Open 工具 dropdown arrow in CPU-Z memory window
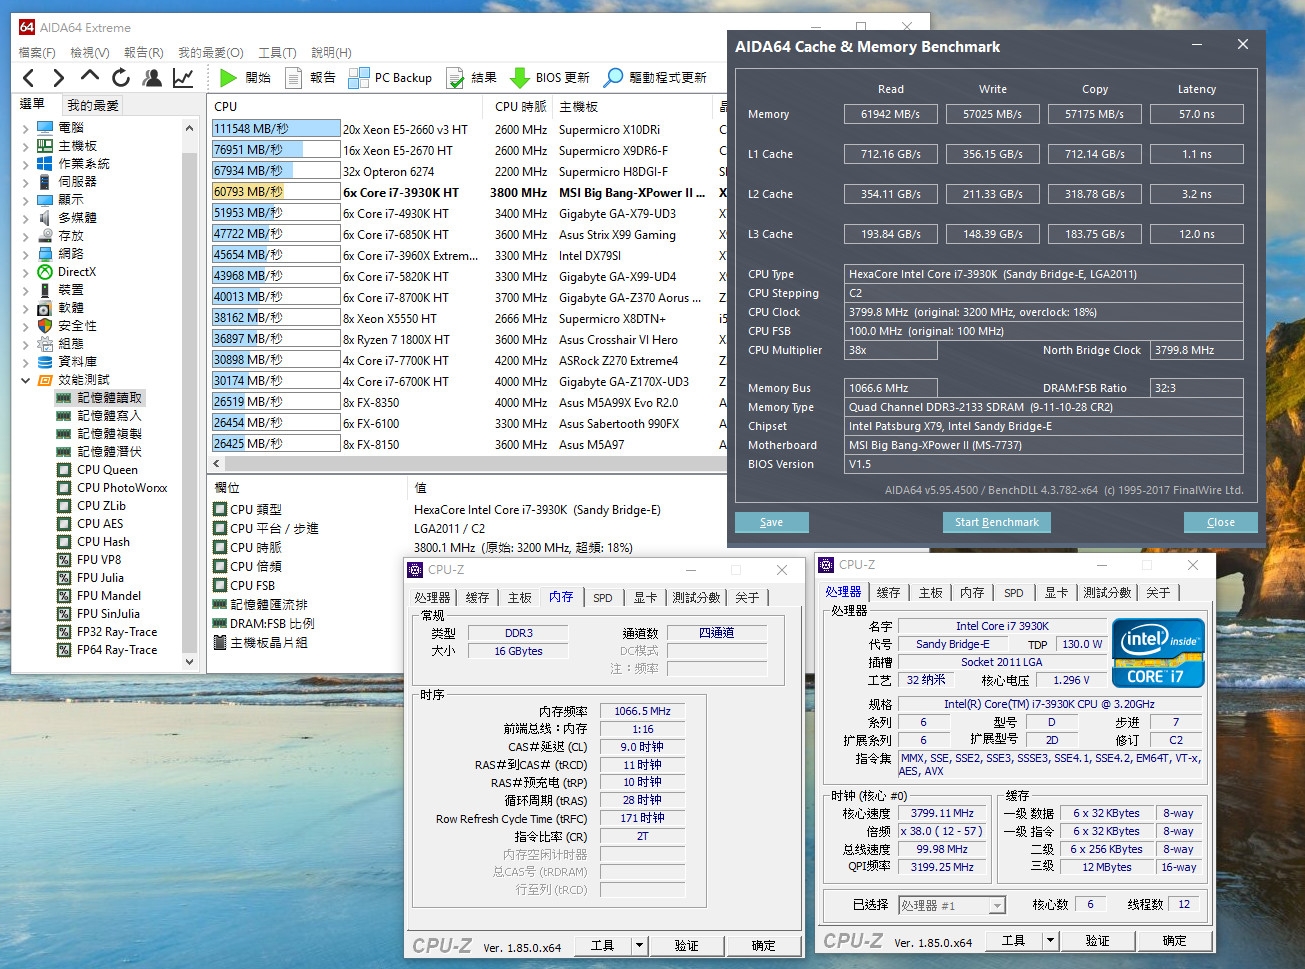Image resolution: width=1305 pixels, height=969 pixels. click(x=639, y=945)
